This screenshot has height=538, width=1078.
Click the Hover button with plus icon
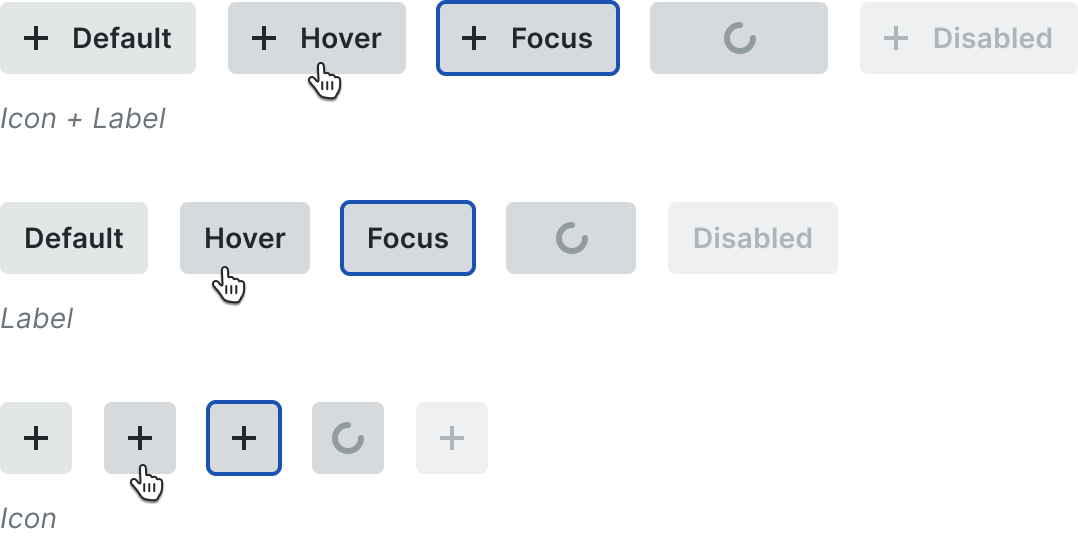(317, 38)
